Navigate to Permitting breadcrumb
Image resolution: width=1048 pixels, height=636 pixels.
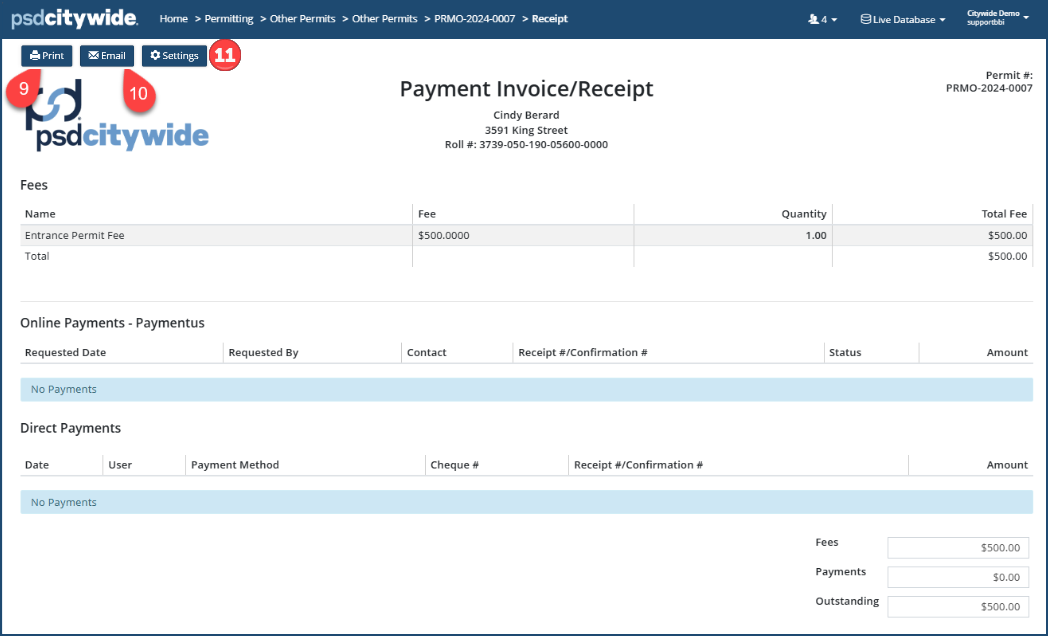pos(229,19)
